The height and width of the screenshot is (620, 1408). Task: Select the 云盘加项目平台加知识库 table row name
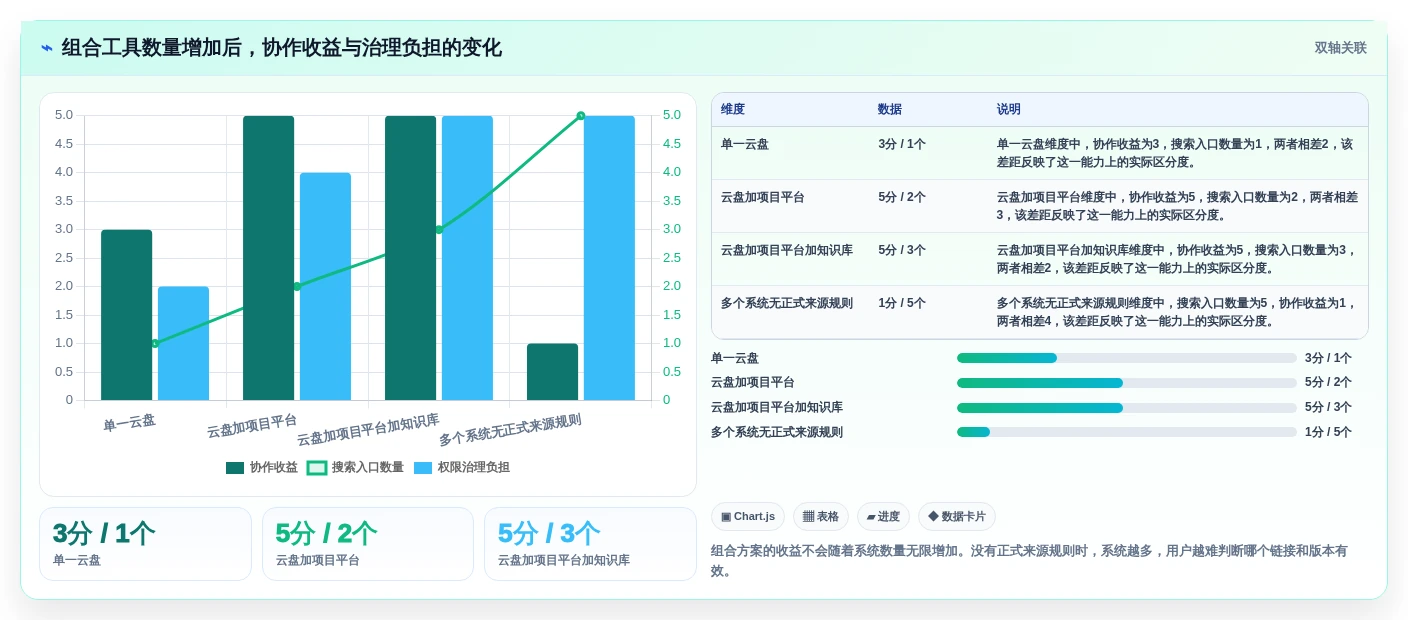click(787, 250)
